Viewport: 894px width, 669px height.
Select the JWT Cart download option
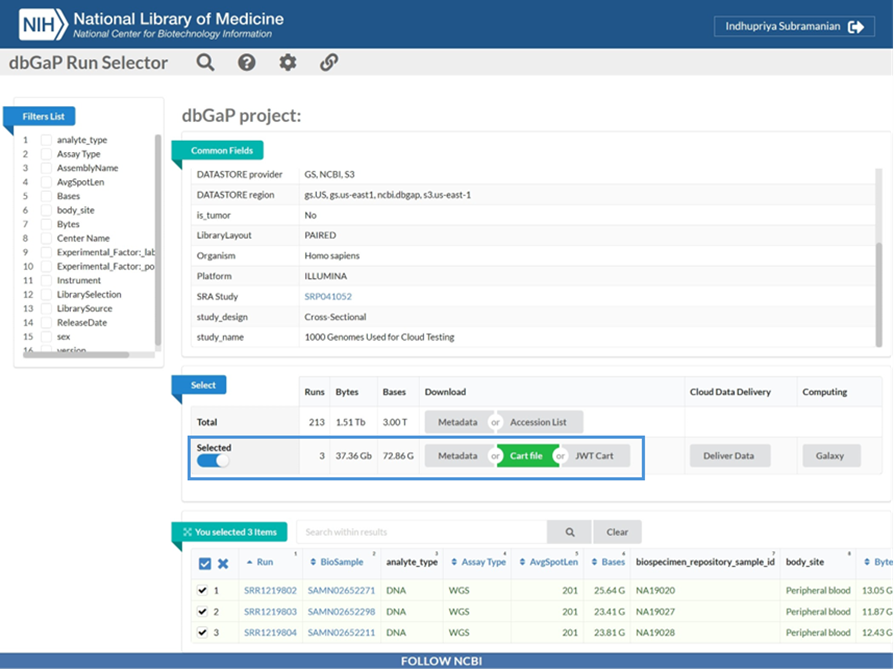point(594,456)
